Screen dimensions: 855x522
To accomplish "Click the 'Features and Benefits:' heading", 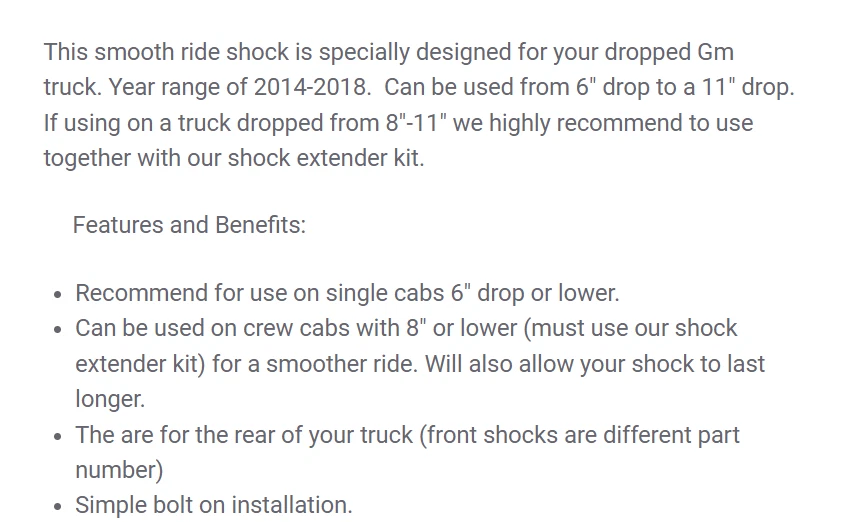I will click(x=189, y=224).
